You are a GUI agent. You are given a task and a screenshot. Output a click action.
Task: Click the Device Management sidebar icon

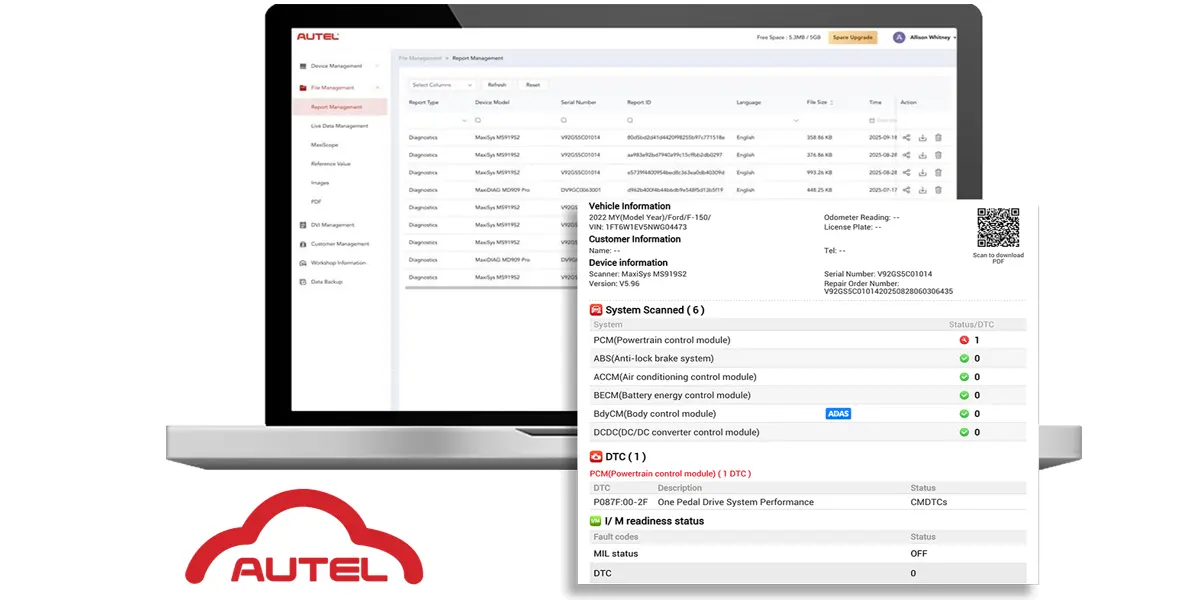[x=302, y=66]
